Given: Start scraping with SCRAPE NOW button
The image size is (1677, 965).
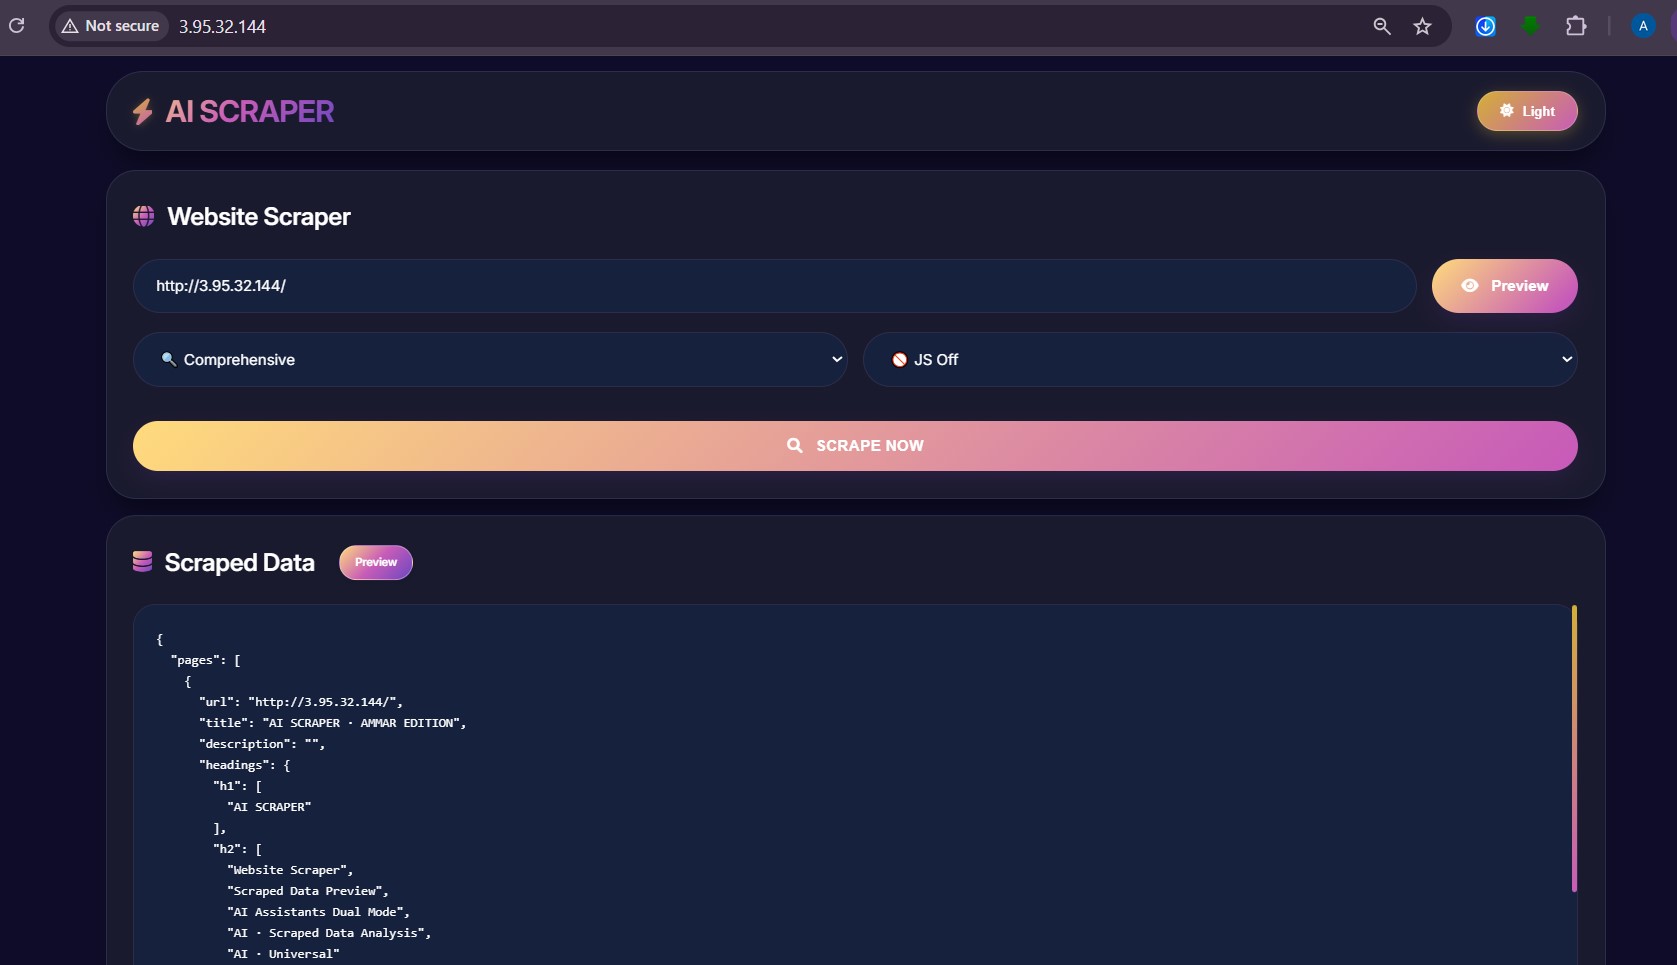Looking at the screenshot, I should tap(855, 446).
